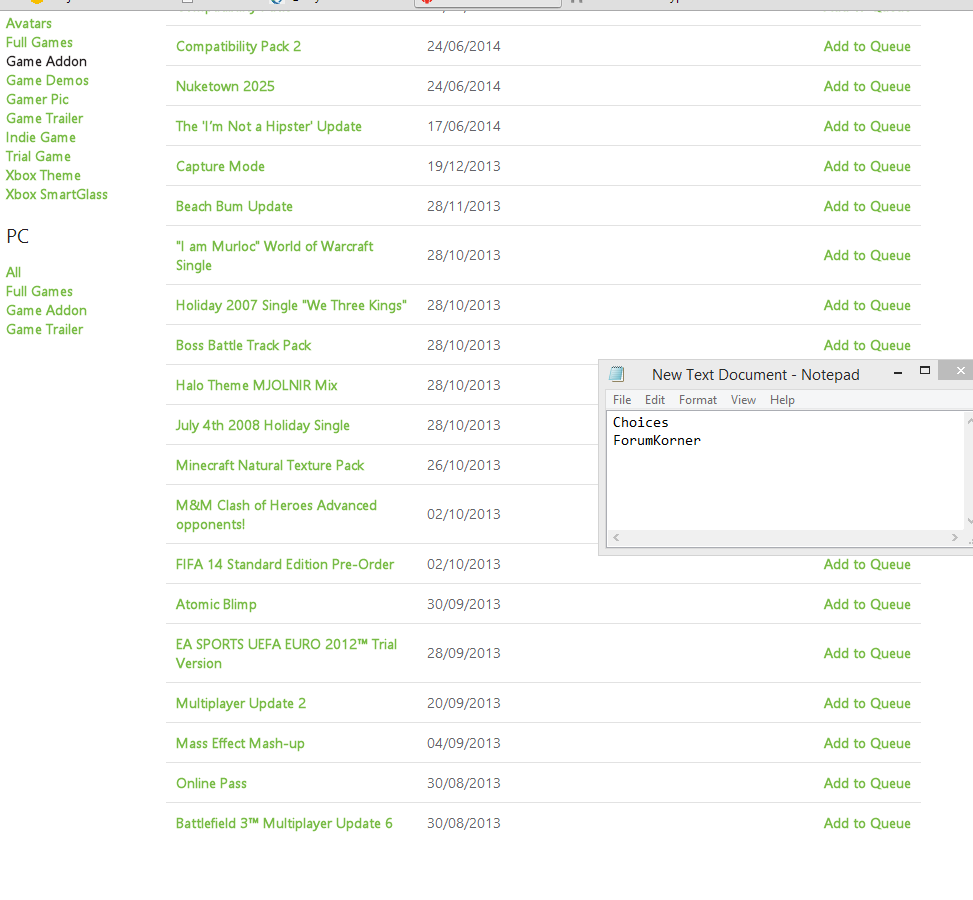Add "We Three Kings" single to queue
Image resolution: width=973 pixels, height=900 pixels.
[x=867, y=305]
